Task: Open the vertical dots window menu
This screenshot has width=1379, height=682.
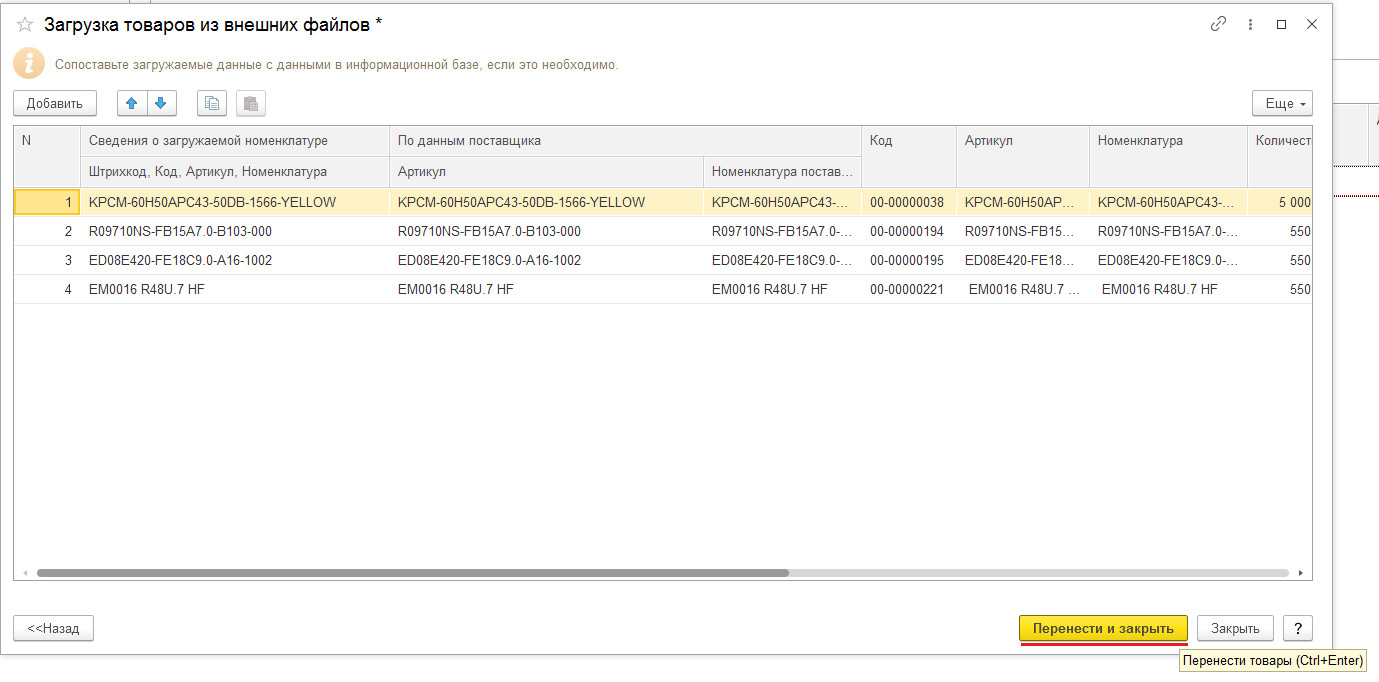Action: (1250, 25)
